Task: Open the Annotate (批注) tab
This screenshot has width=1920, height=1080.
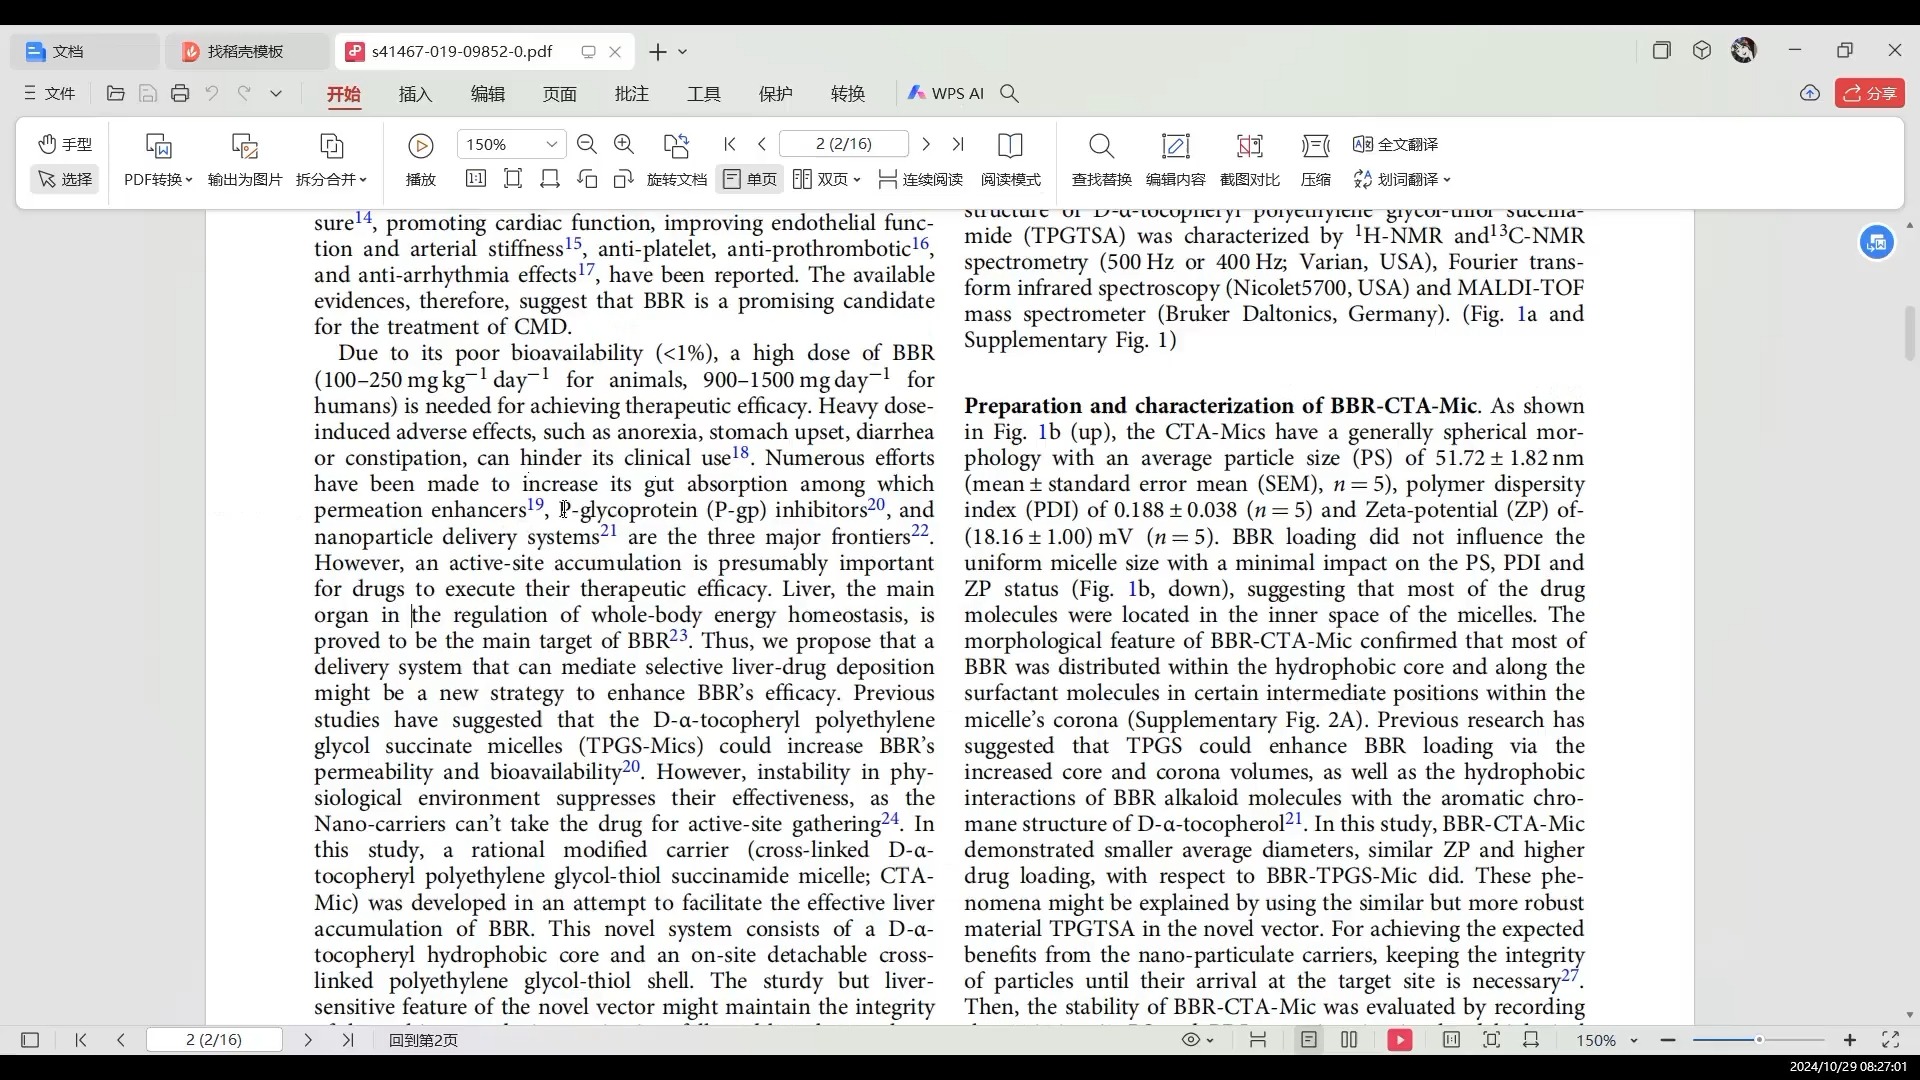Action: [631, 94]
